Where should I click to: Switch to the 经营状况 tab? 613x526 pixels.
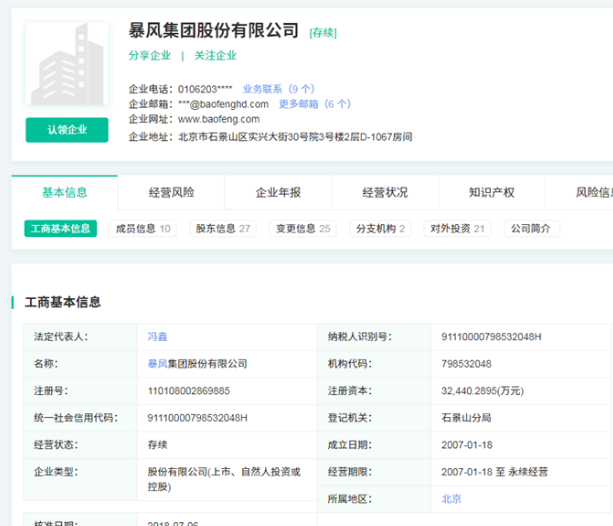click(x=385, y=192)
